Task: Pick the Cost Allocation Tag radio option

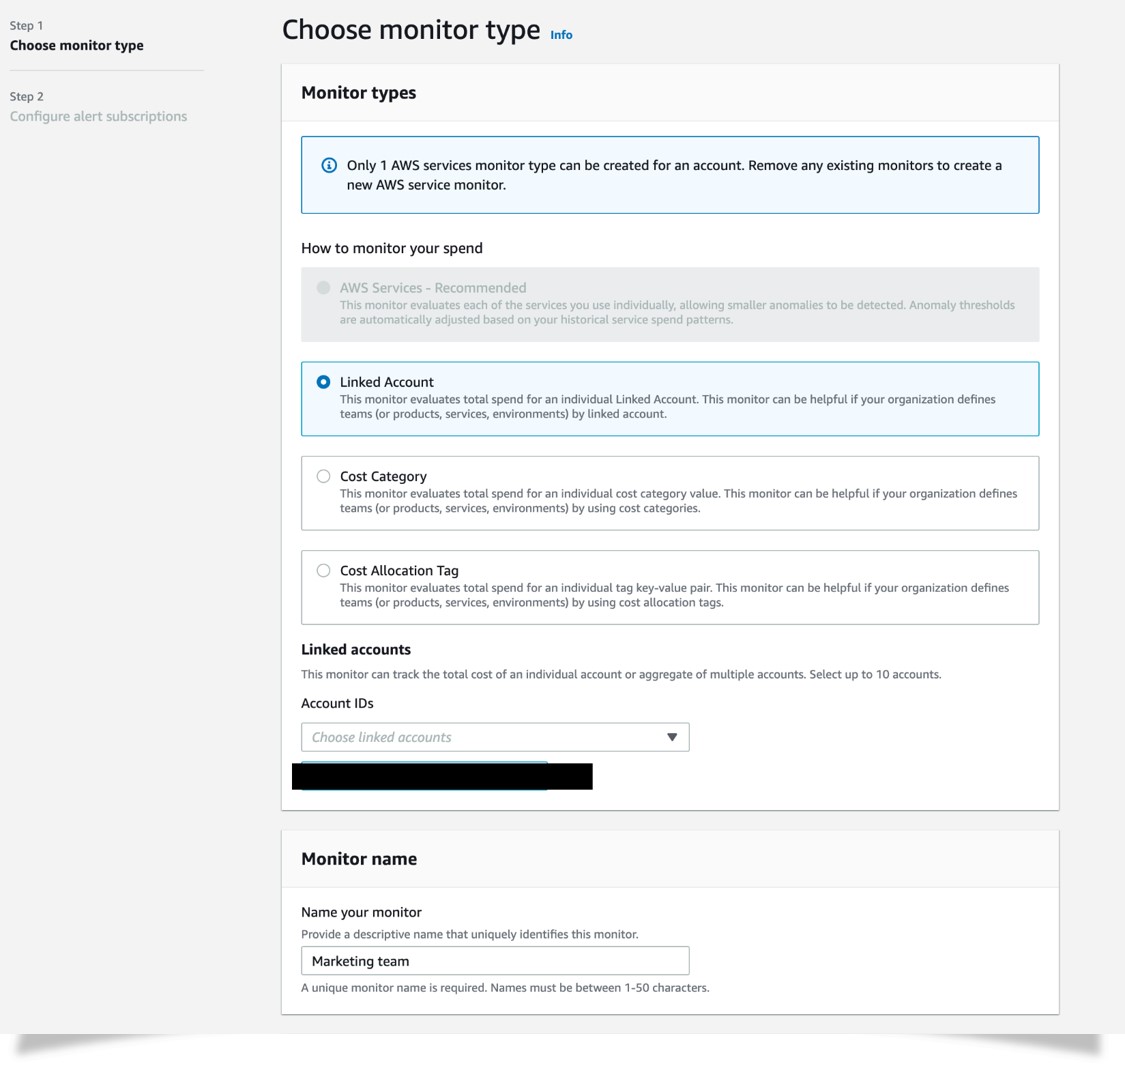Action: [x=324, y=570]
